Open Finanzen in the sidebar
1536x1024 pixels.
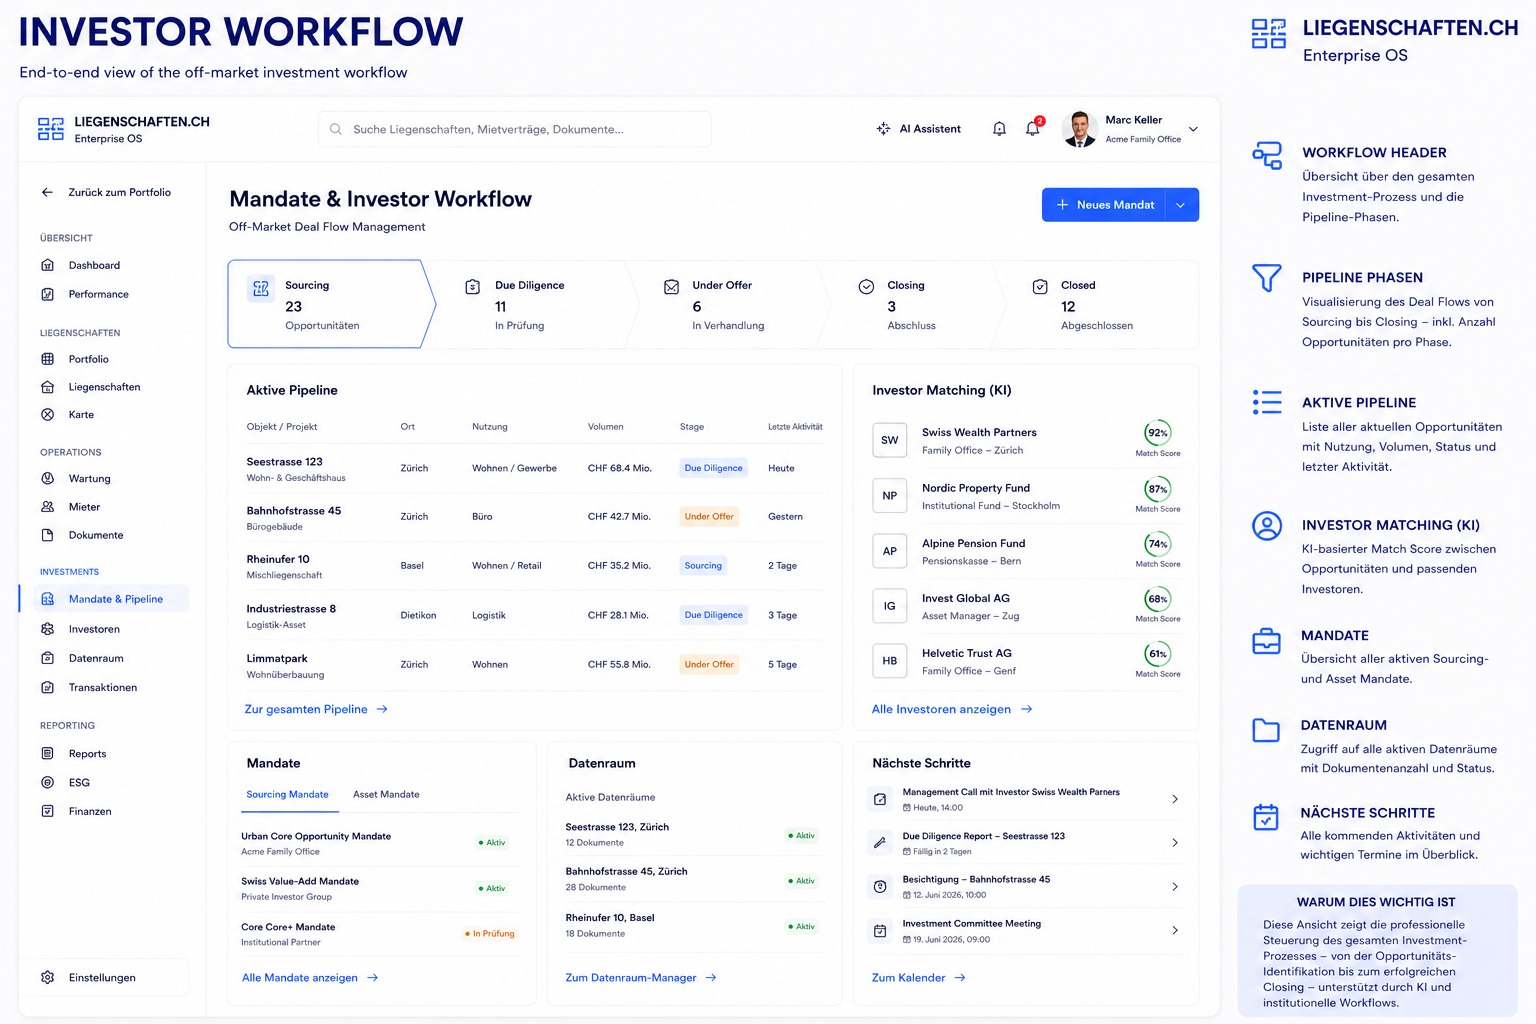[90, 811]
